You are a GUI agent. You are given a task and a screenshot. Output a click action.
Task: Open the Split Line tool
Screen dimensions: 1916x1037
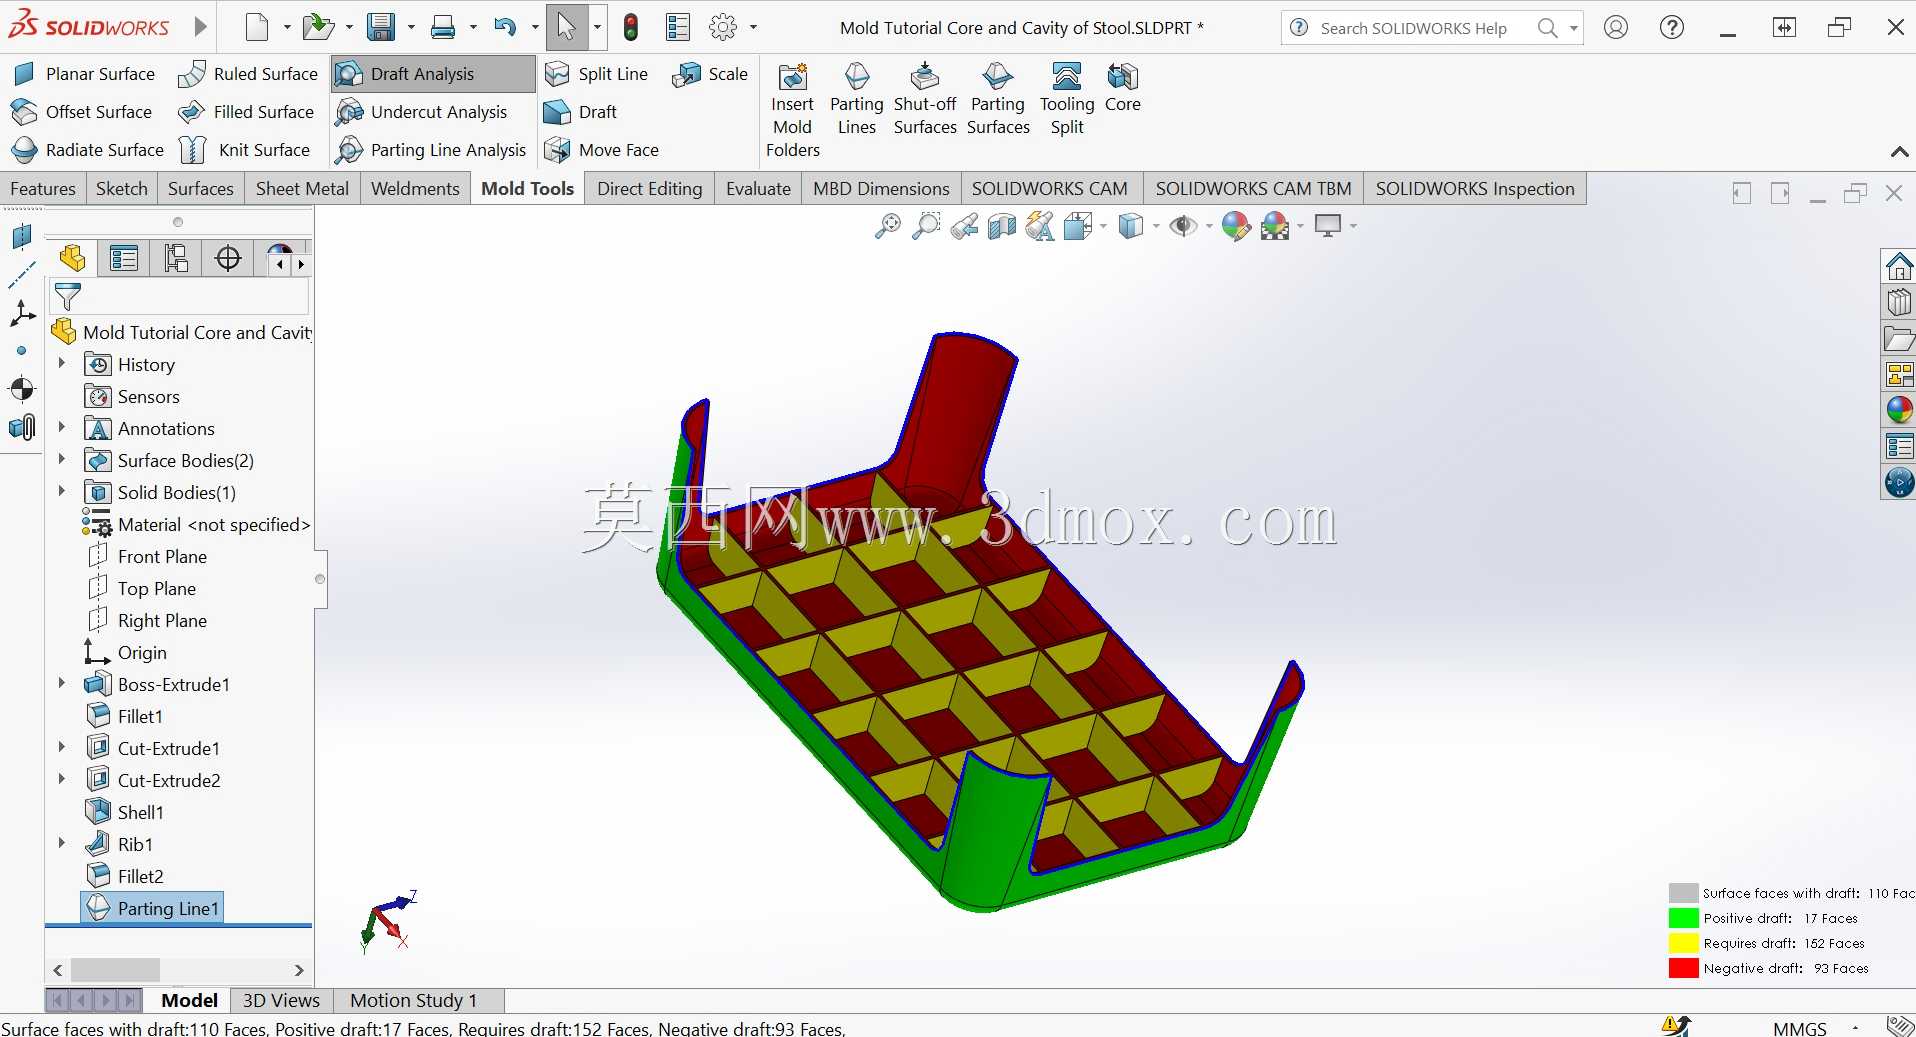pos(596,74)
